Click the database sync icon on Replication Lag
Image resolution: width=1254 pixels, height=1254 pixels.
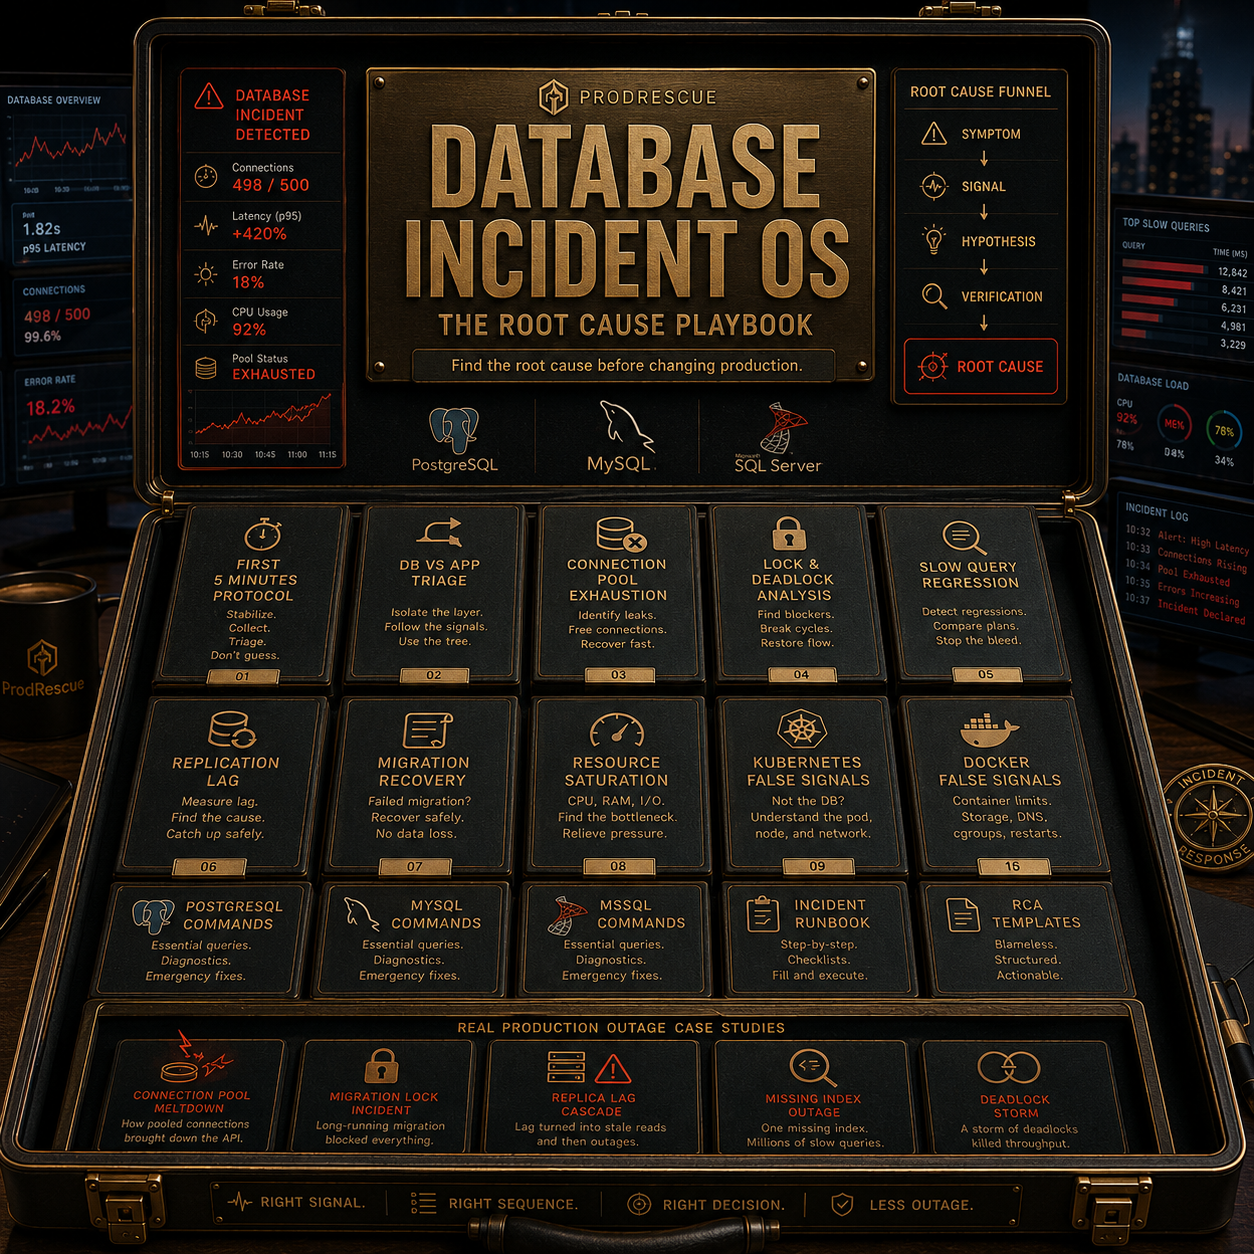click(x=231, y=730)
